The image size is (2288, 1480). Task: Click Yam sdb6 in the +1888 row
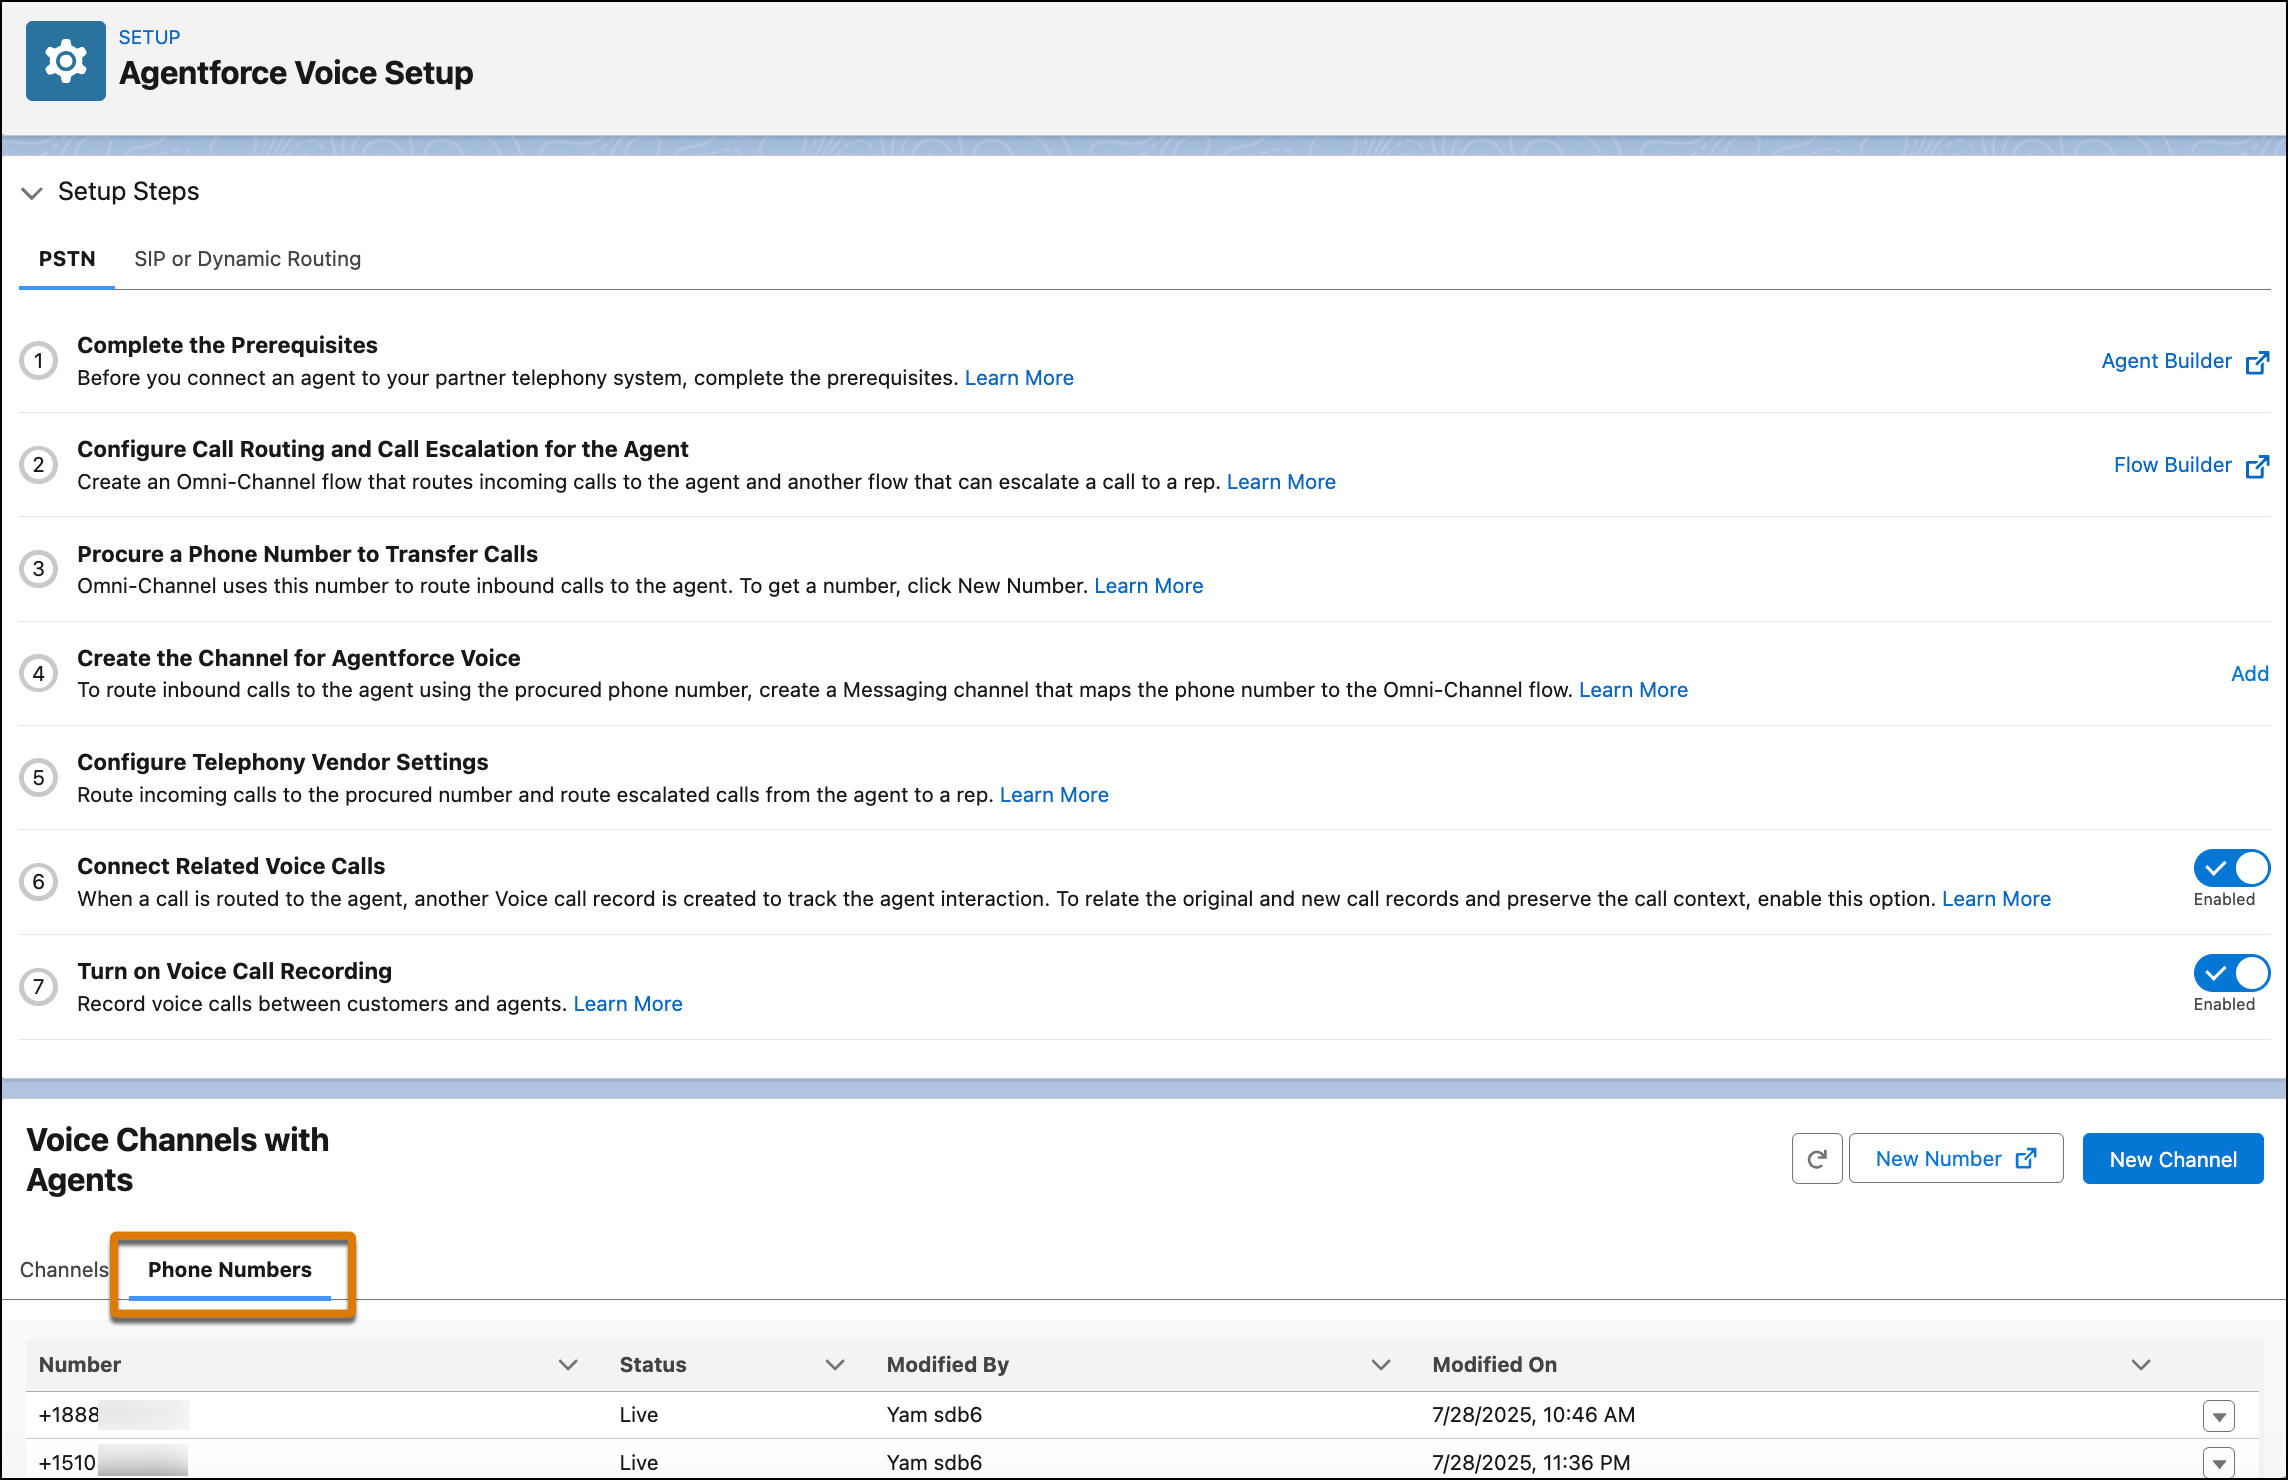pos(934,1415)
